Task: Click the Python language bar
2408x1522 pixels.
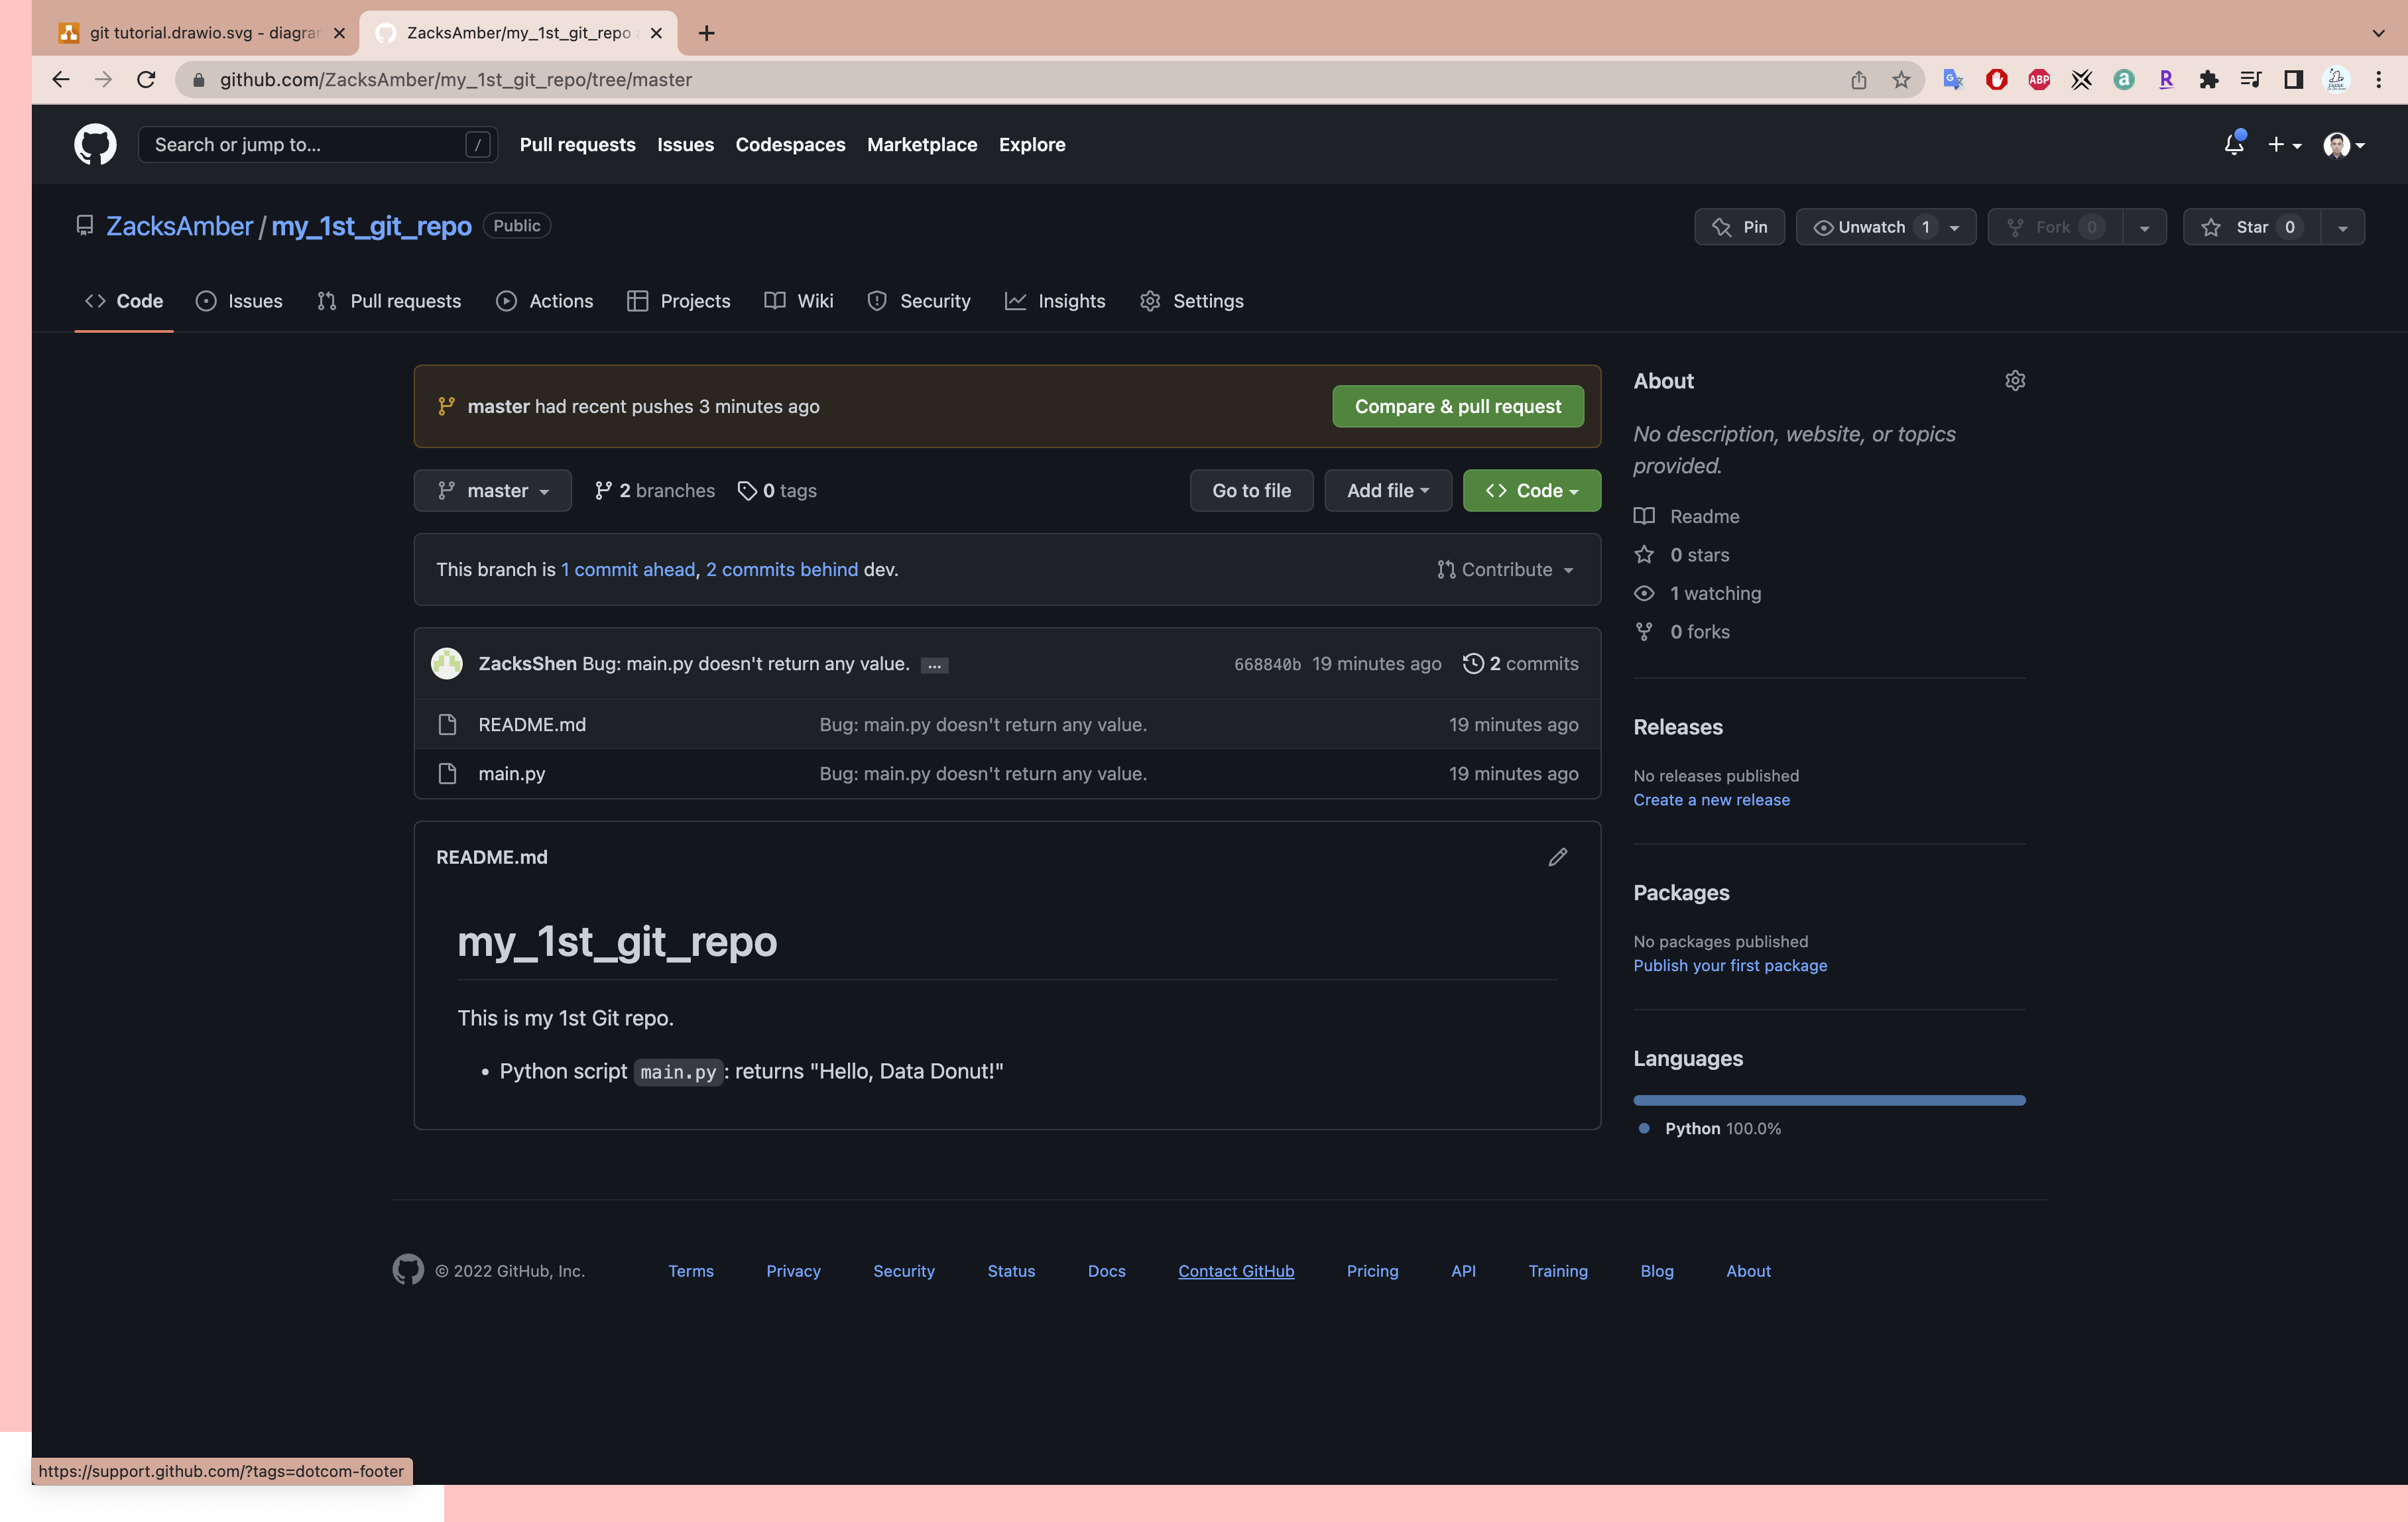Action: click(1828, 1100)
